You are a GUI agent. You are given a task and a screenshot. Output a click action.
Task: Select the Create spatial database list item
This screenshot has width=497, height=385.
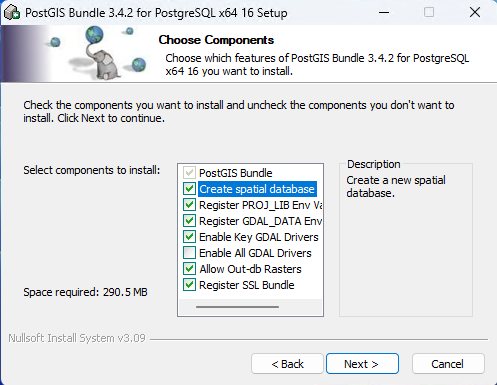pyautogui.click(x=257, y=189)
